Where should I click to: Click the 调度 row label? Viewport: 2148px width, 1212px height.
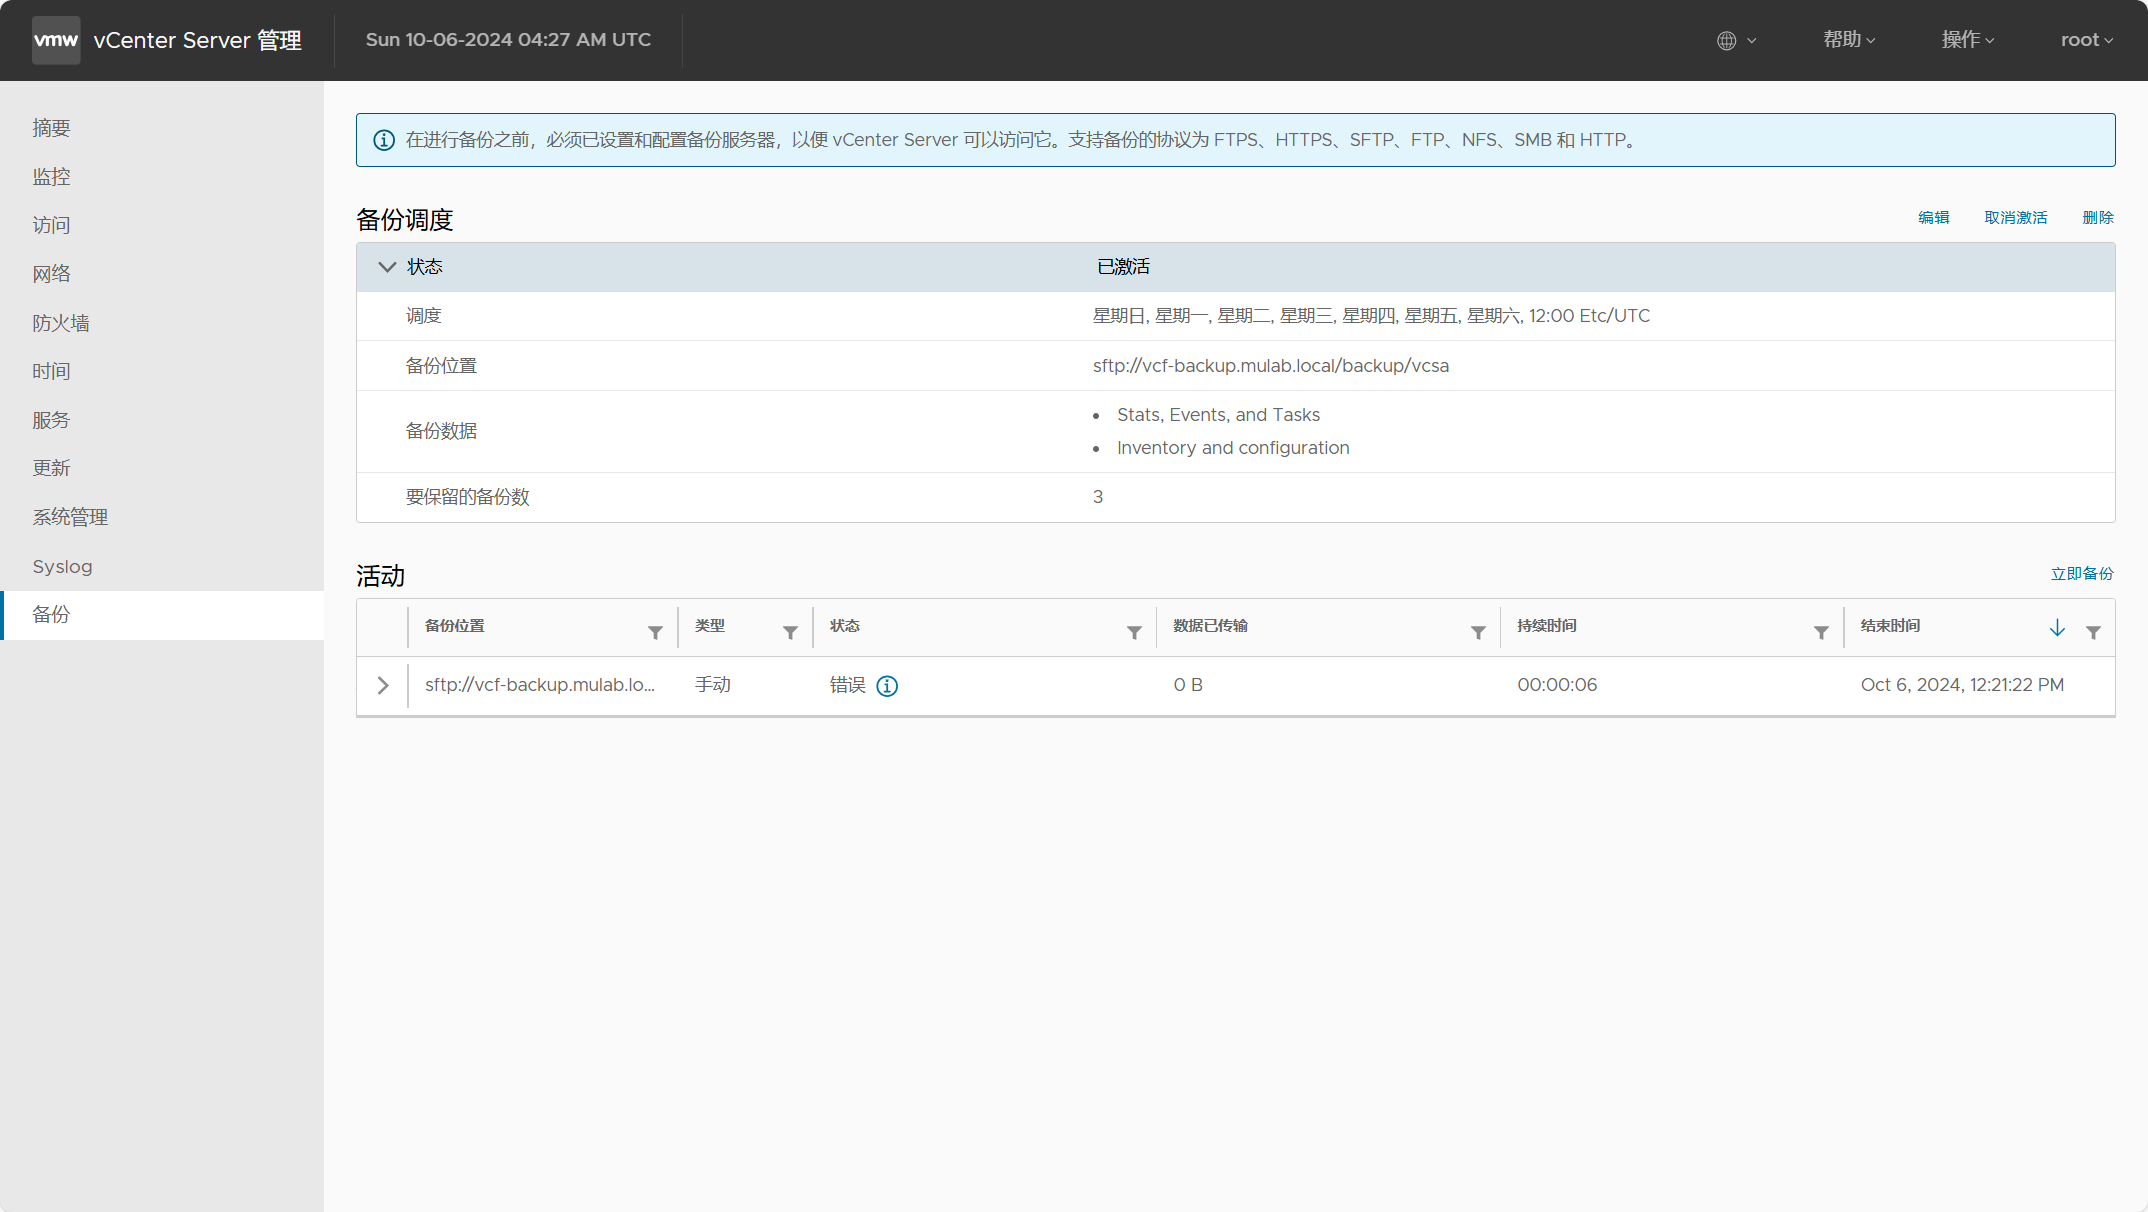point(423,316)
